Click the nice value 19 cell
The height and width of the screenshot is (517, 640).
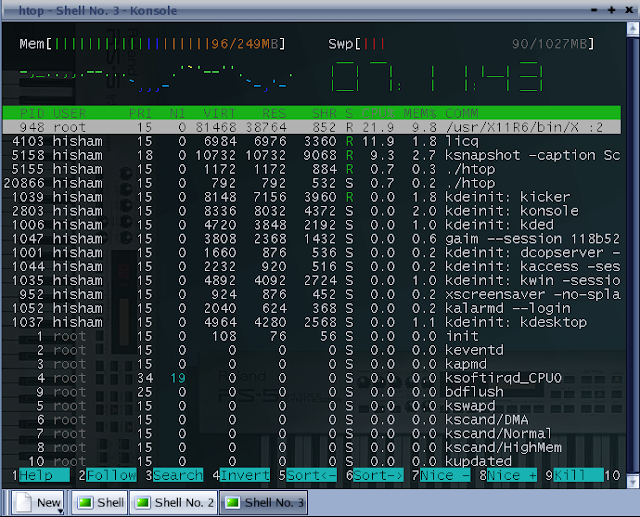pyautogui.click(x=178, y=378)
